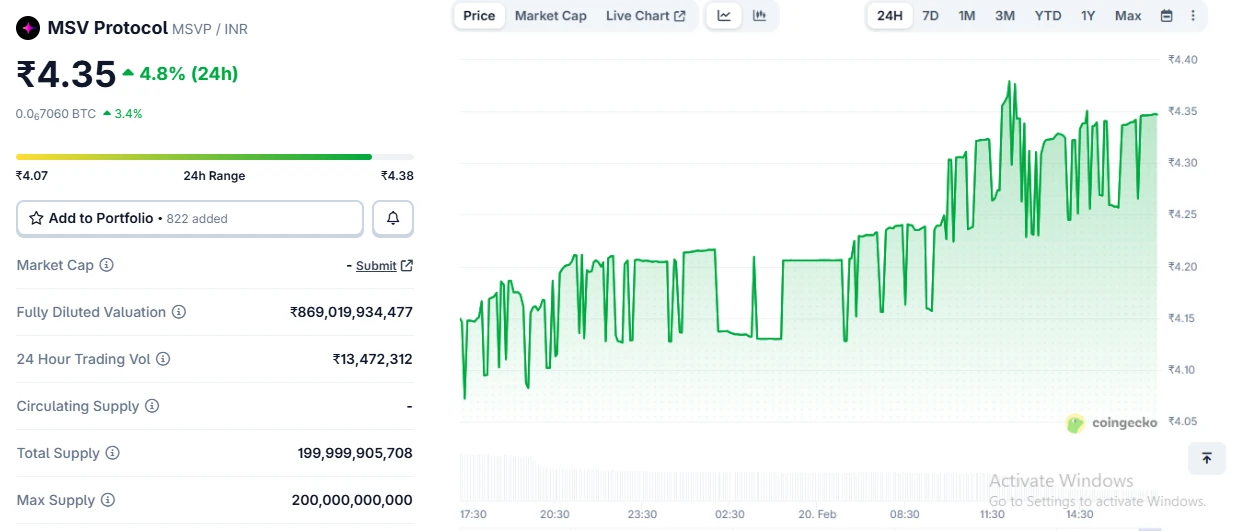Click the 17:30 x-axis label
Viewport: 1235px width, 531px height.
pos(473,514)
